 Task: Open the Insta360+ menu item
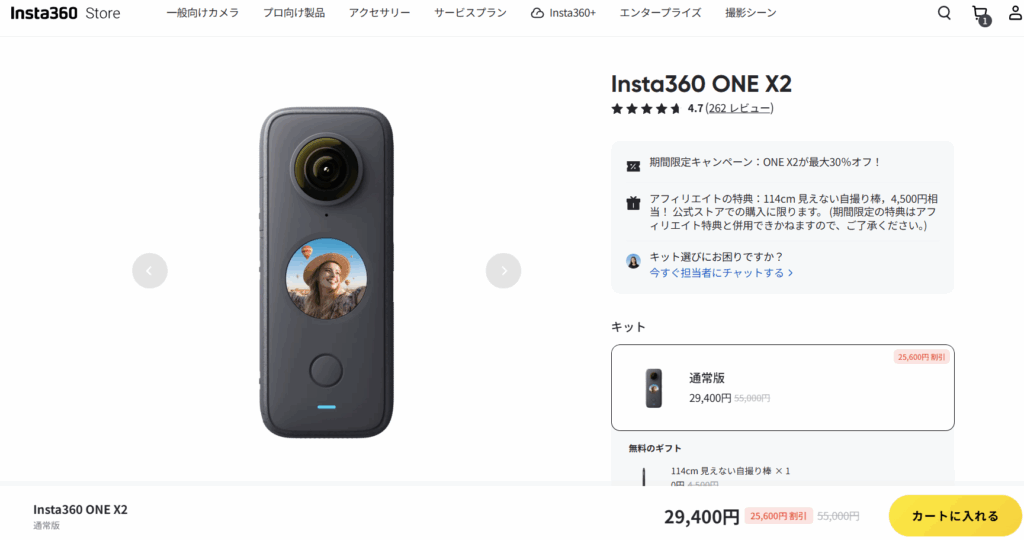(563, 13)
